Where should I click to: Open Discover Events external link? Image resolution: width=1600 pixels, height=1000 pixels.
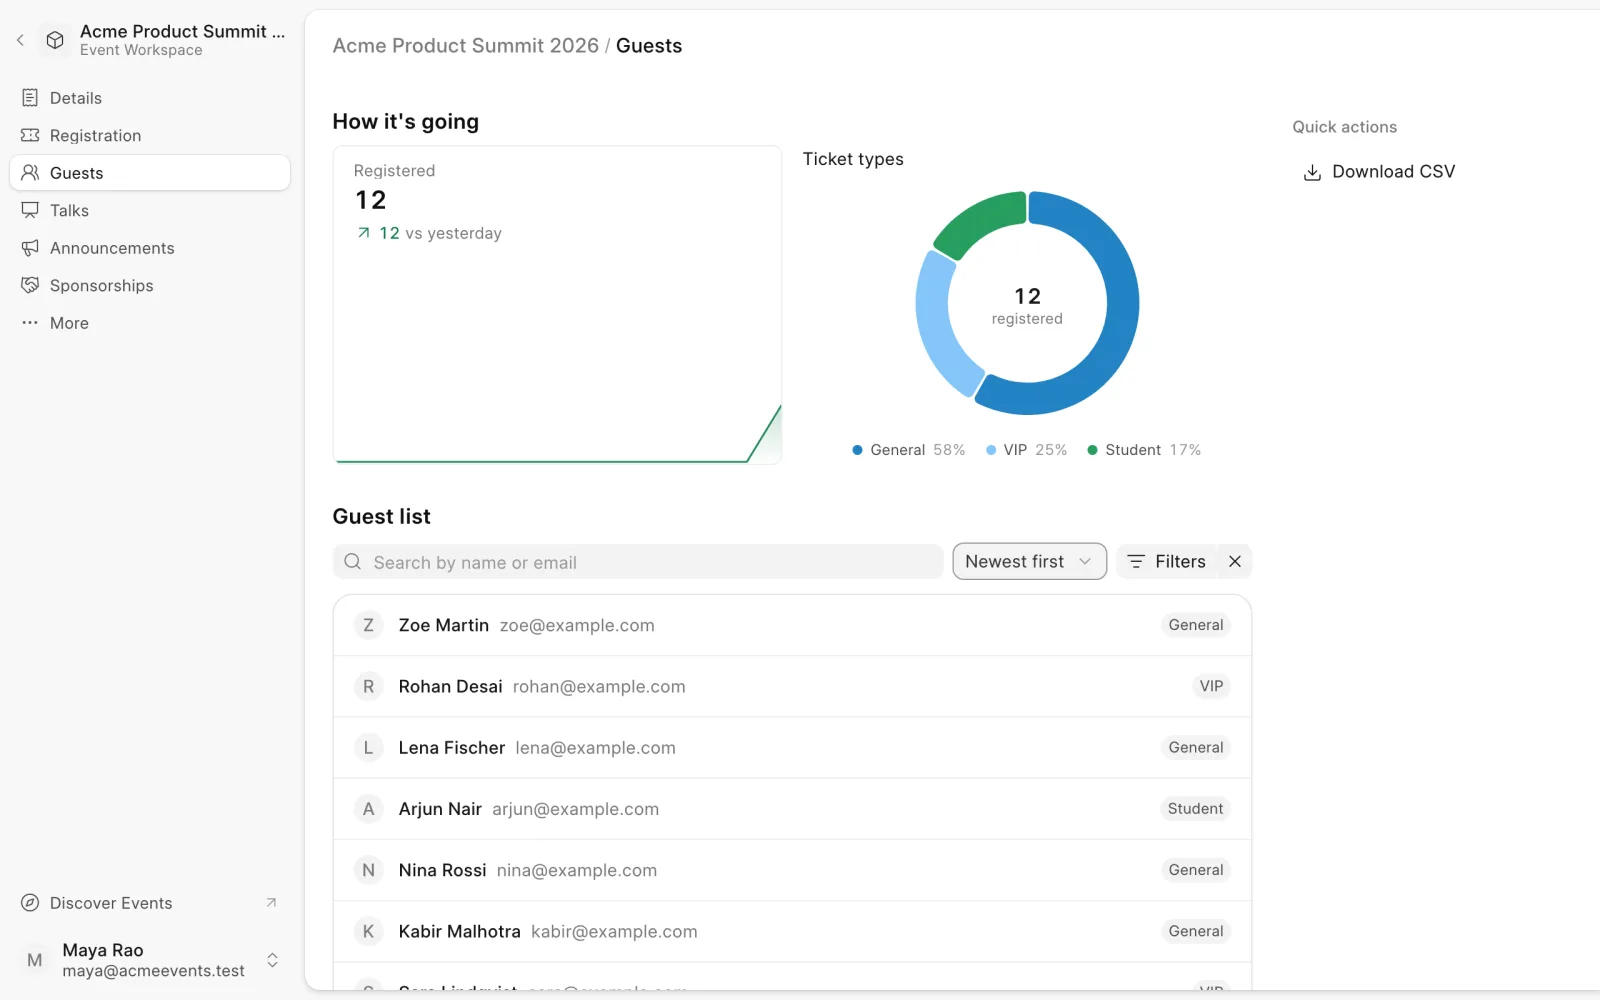tap(150, 903)
